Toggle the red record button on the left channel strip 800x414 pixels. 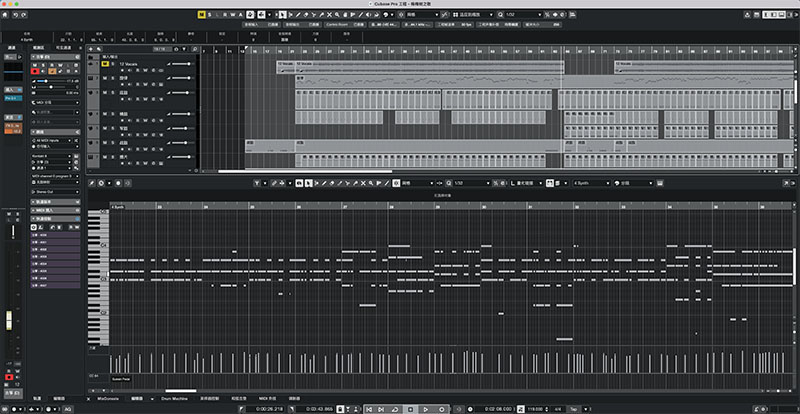(x=8, y=377)
